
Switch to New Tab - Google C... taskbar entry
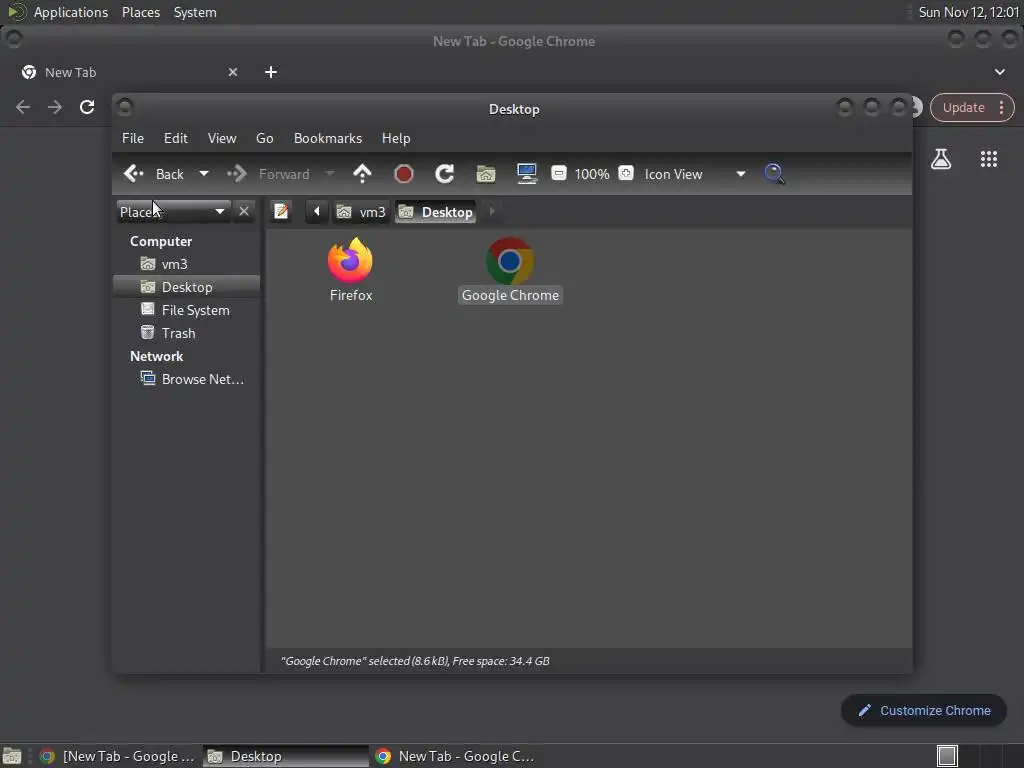point(455,756)
